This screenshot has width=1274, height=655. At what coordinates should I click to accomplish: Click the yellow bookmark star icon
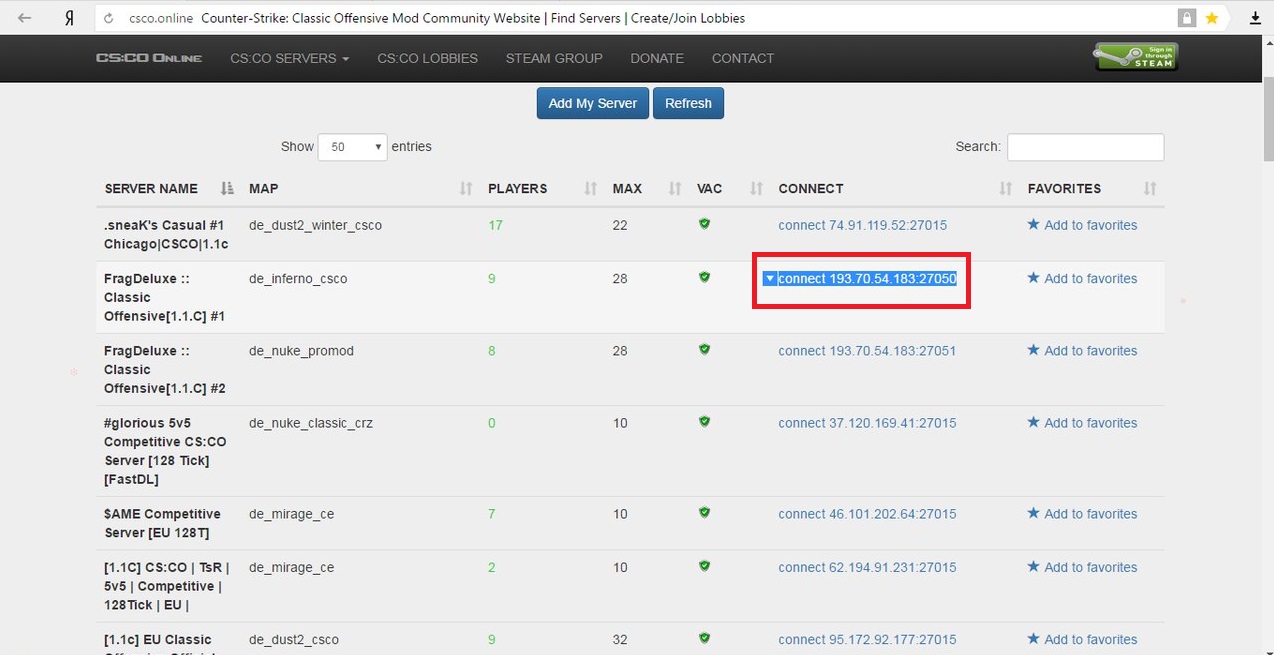click(1212, 18)
